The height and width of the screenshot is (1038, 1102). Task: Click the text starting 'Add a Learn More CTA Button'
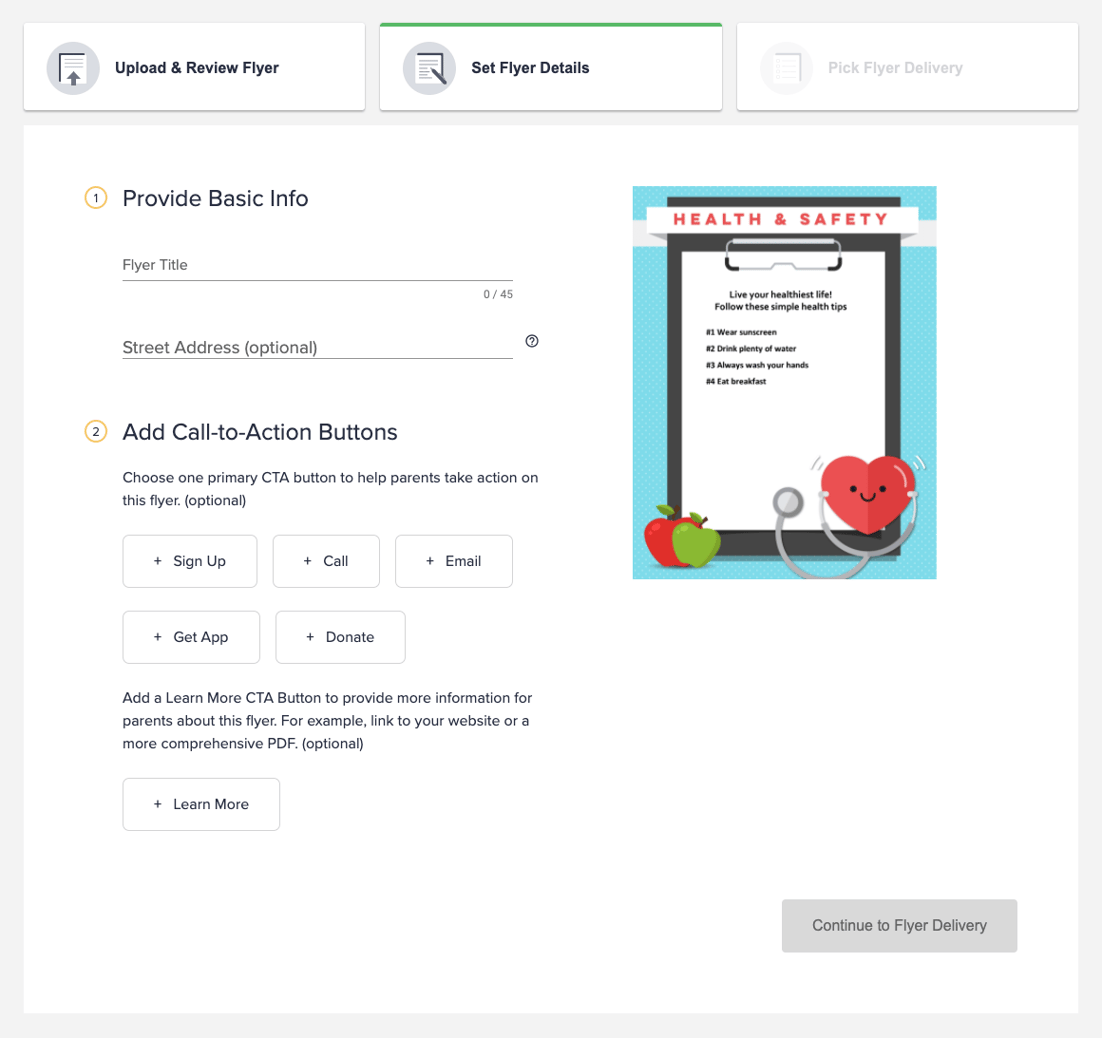(x=328, y=720)
